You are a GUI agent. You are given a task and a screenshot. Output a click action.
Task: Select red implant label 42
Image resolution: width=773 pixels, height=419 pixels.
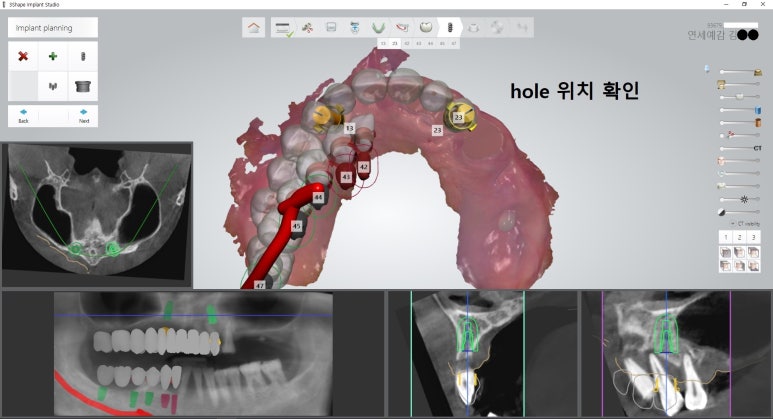point(364,167)
